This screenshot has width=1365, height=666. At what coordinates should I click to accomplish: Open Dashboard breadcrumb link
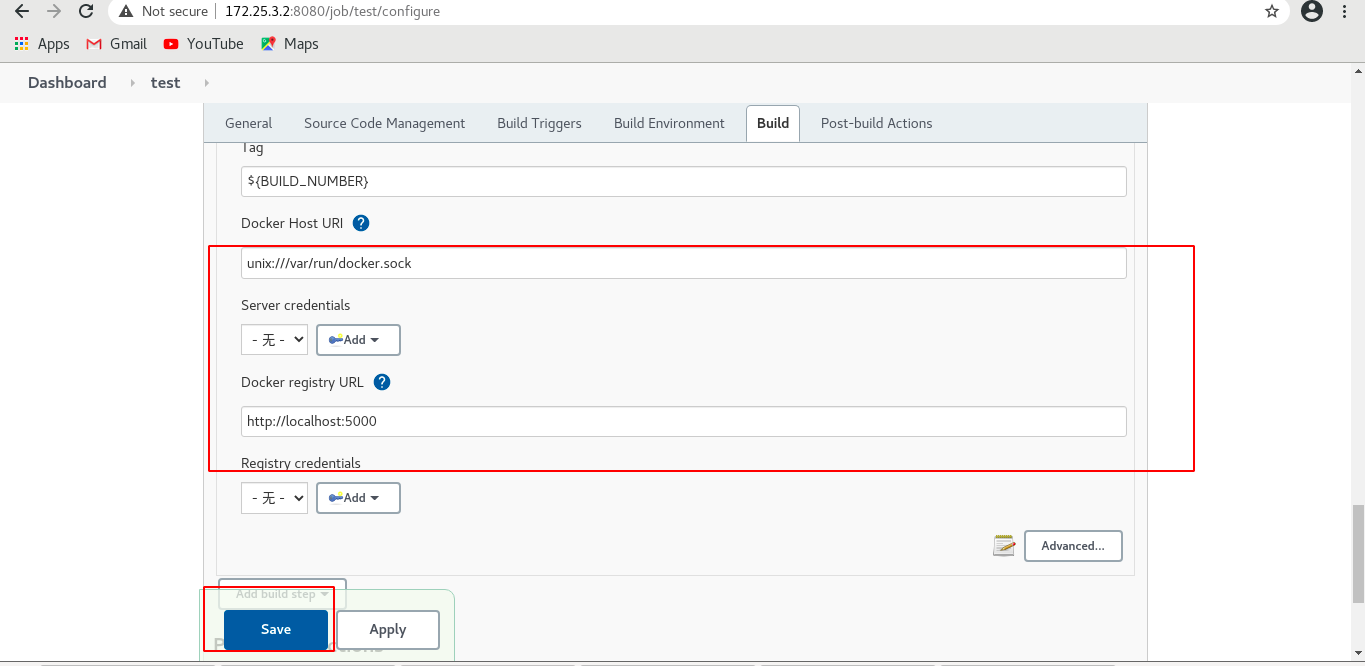67,83
